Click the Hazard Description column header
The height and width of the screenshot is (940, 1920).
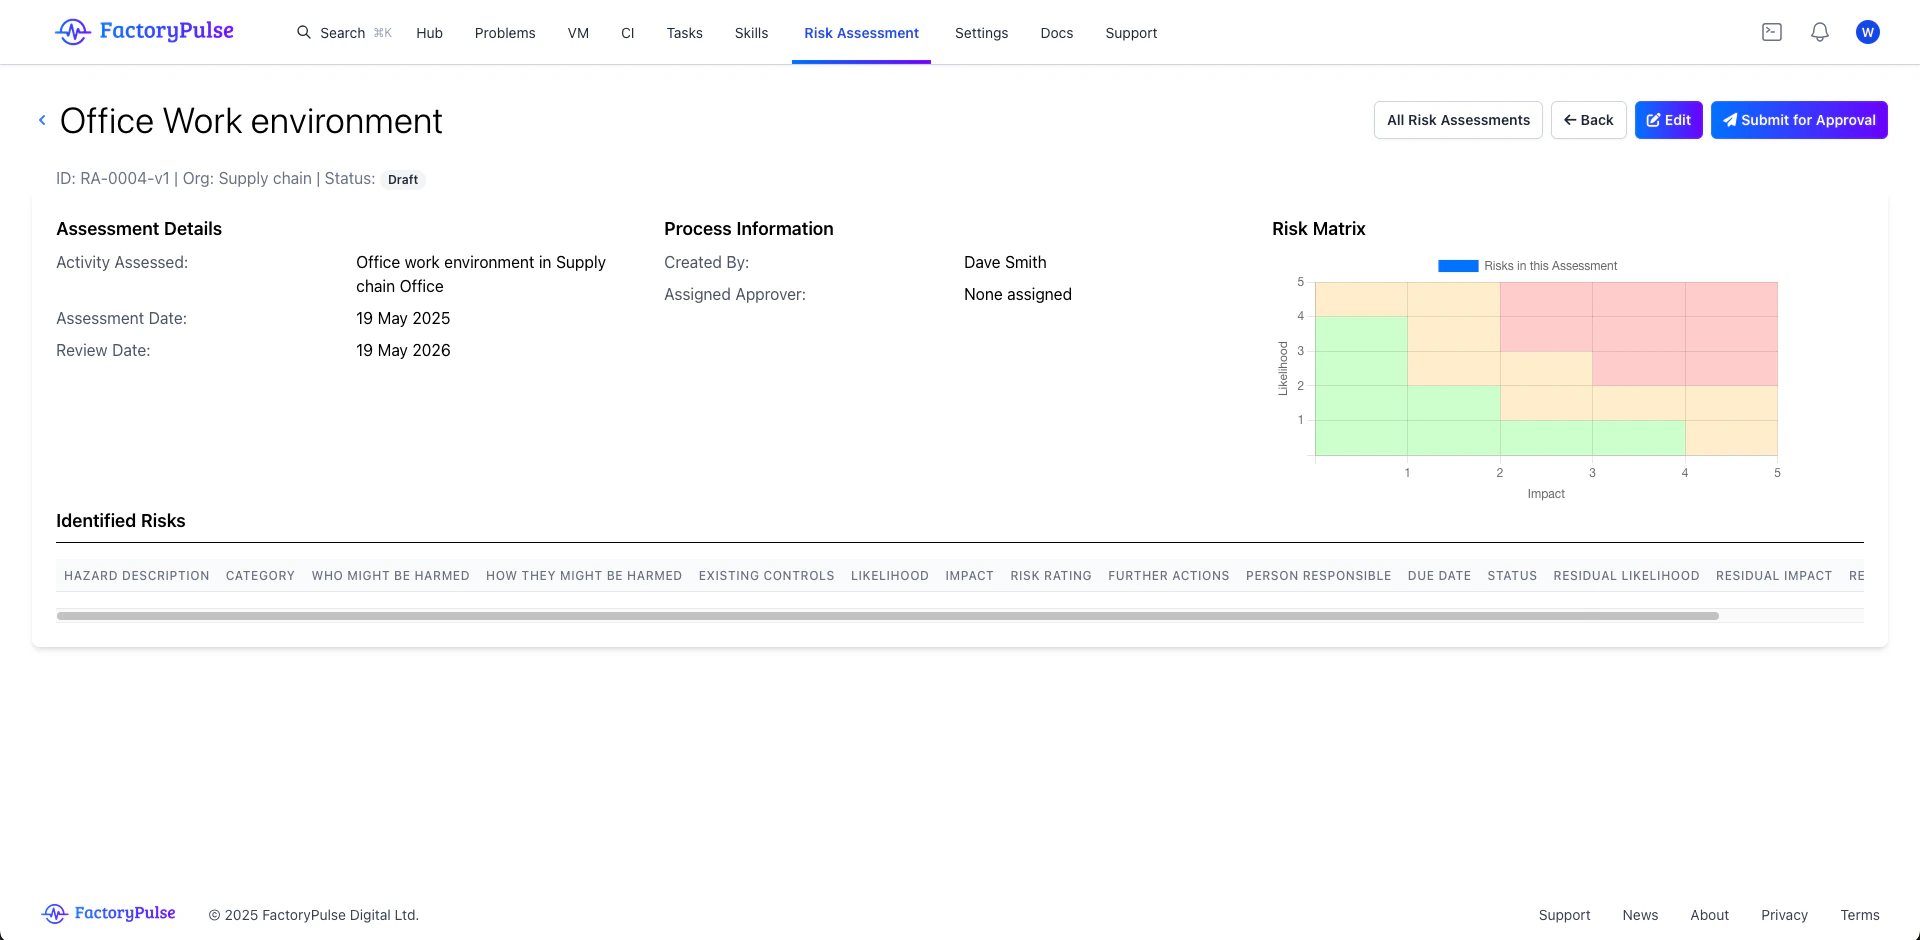click(x=137, y=576)
